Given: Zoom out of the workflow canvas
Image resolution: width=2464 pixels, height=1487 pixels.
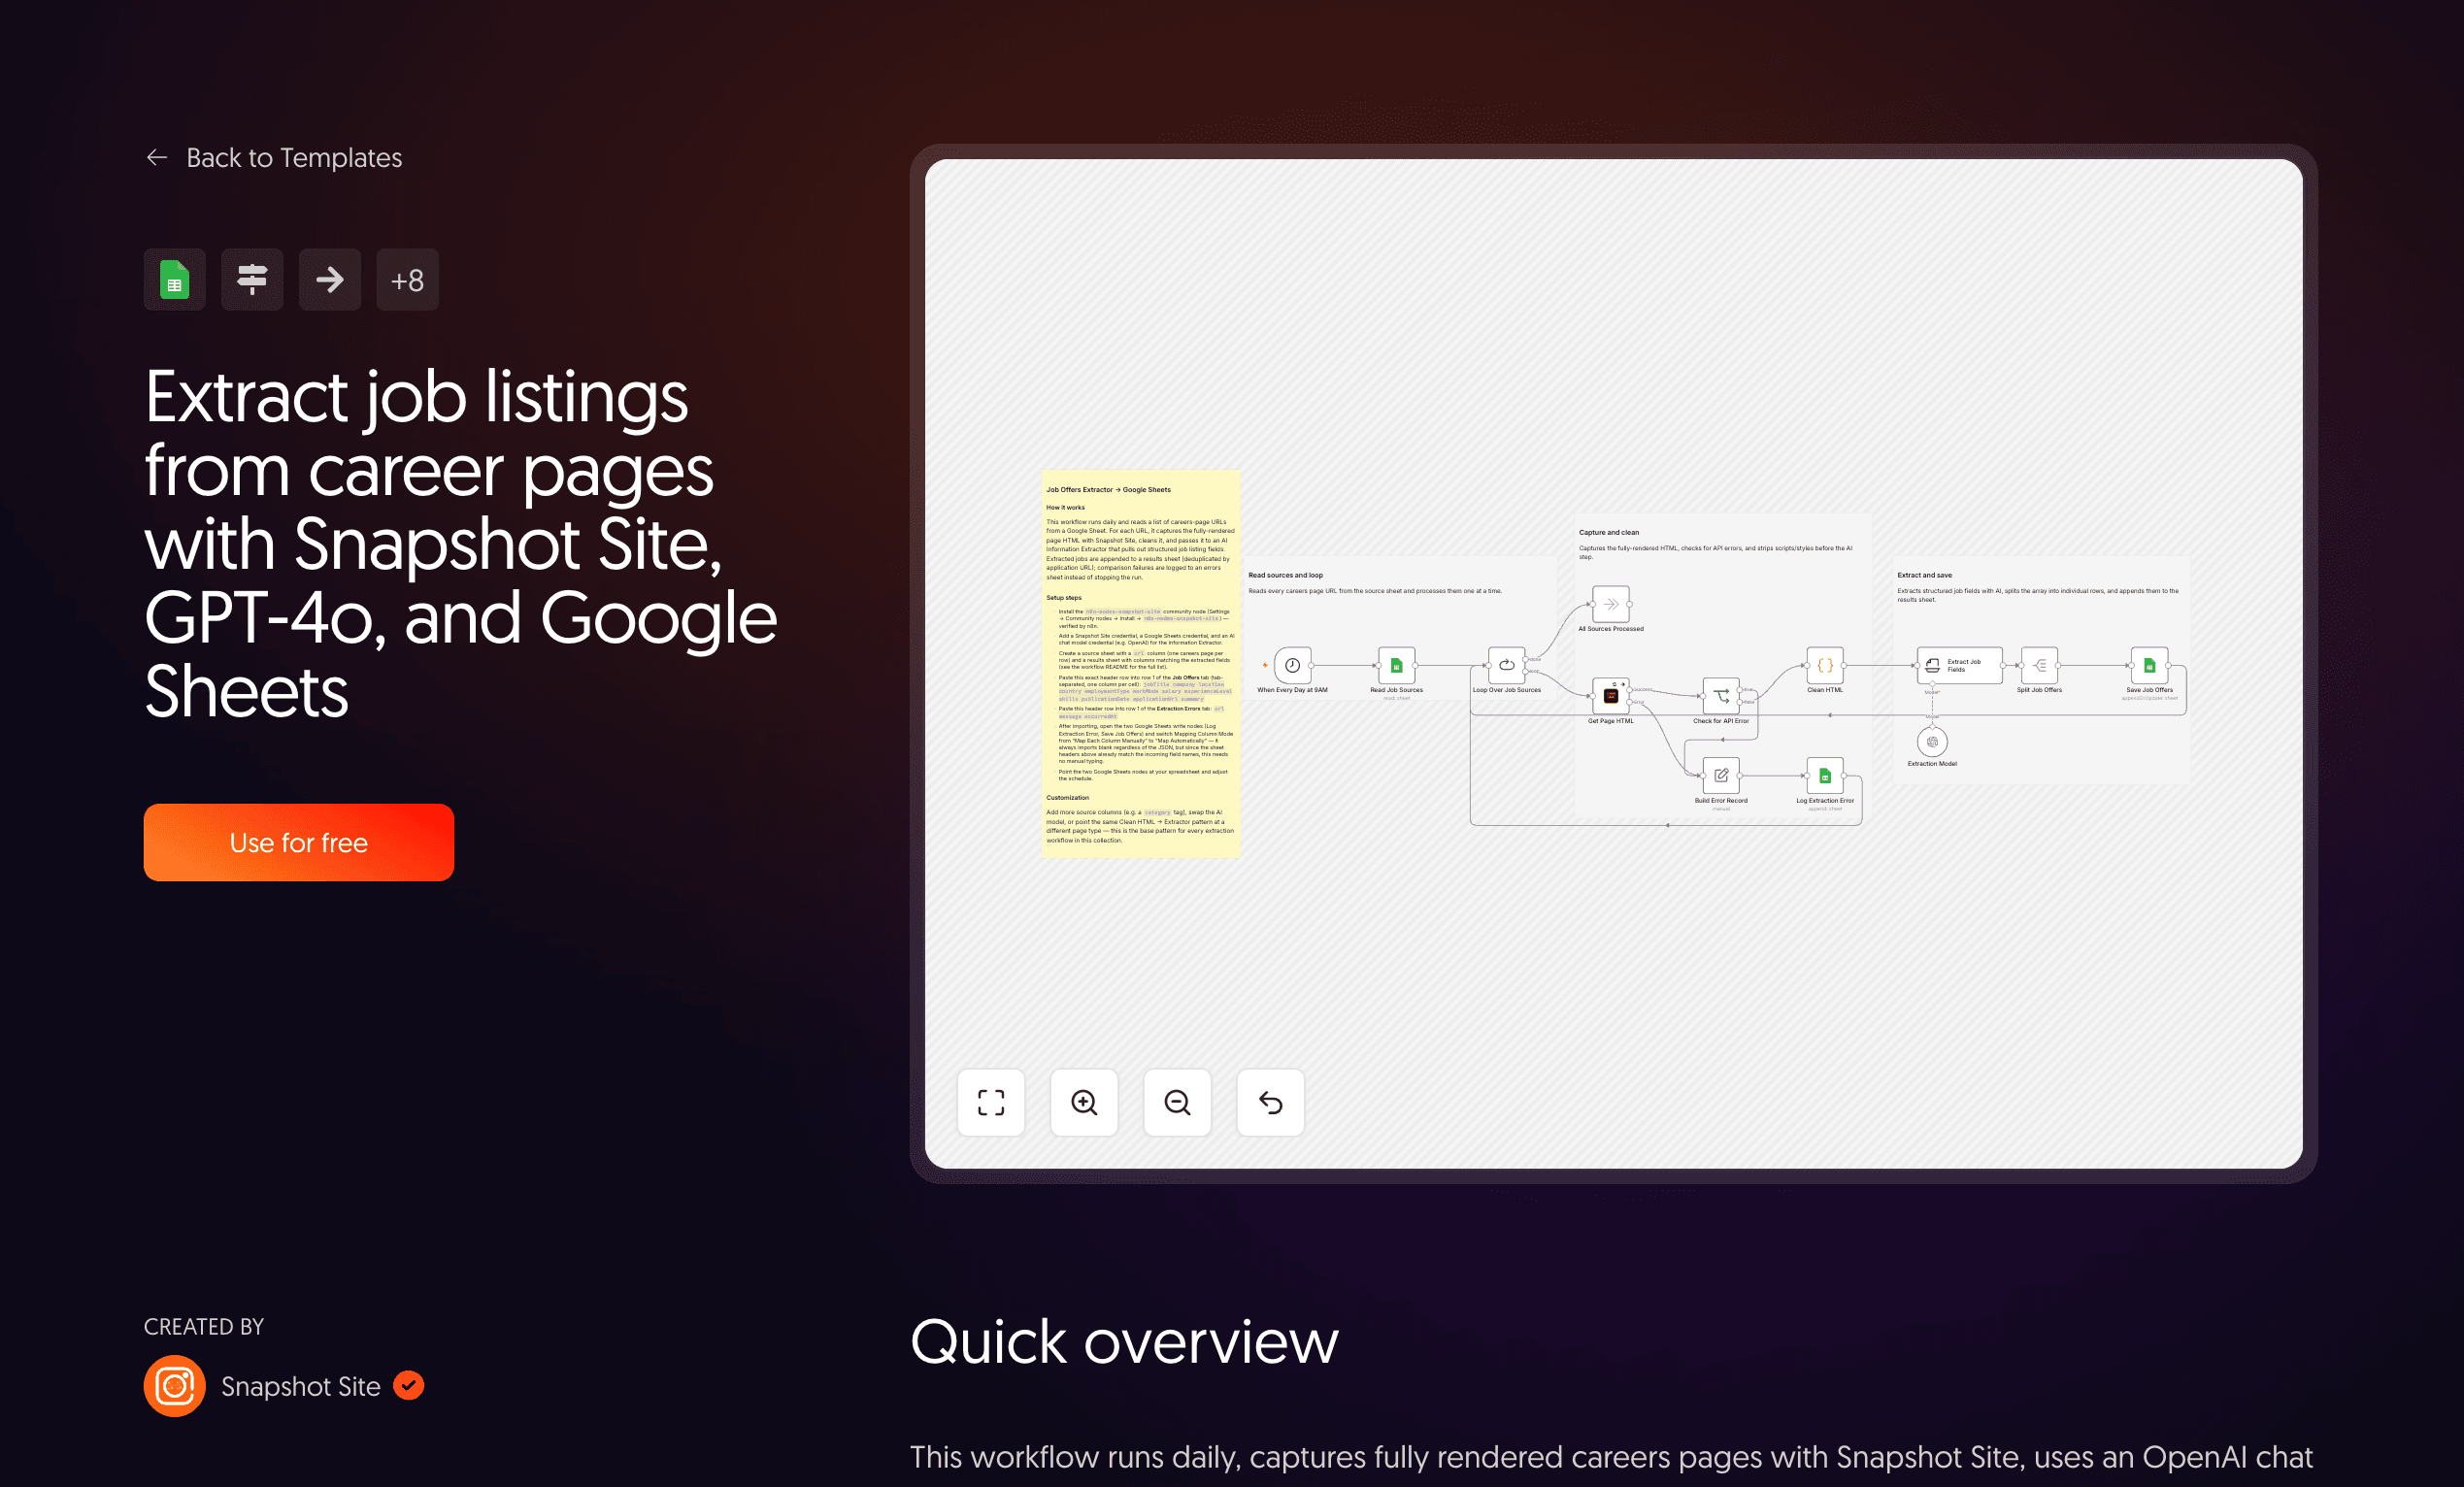Looking at the screenshot, I should [x=1177, y=1102].
